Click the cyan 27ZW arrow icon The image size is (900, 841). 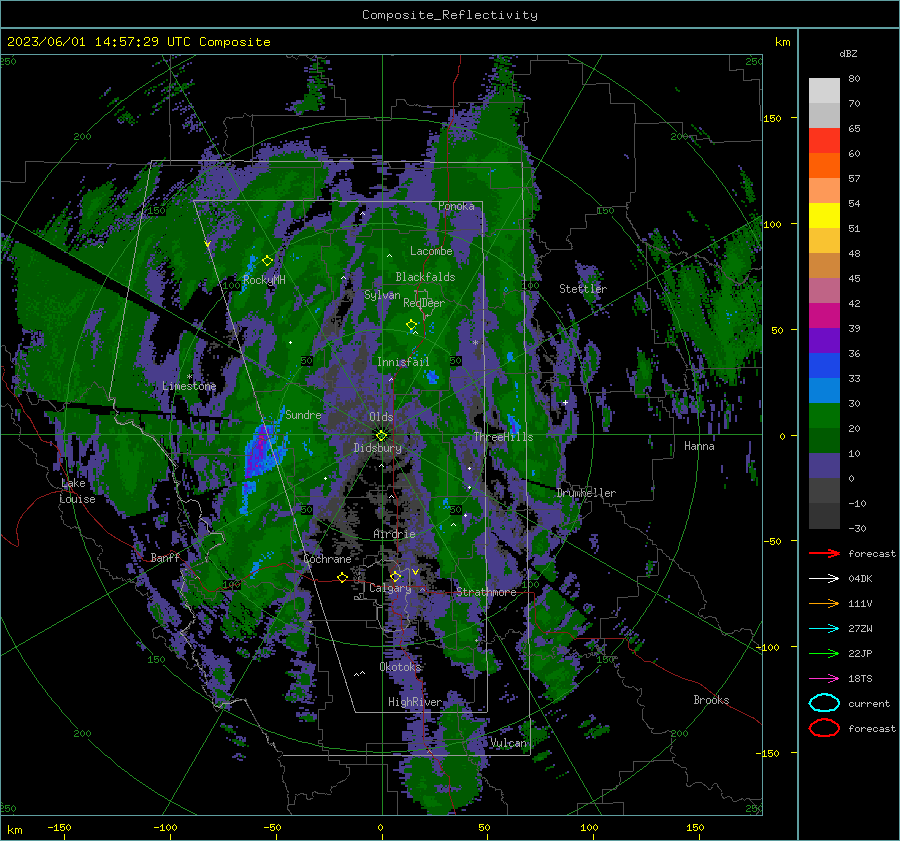[x=824, y=628]
